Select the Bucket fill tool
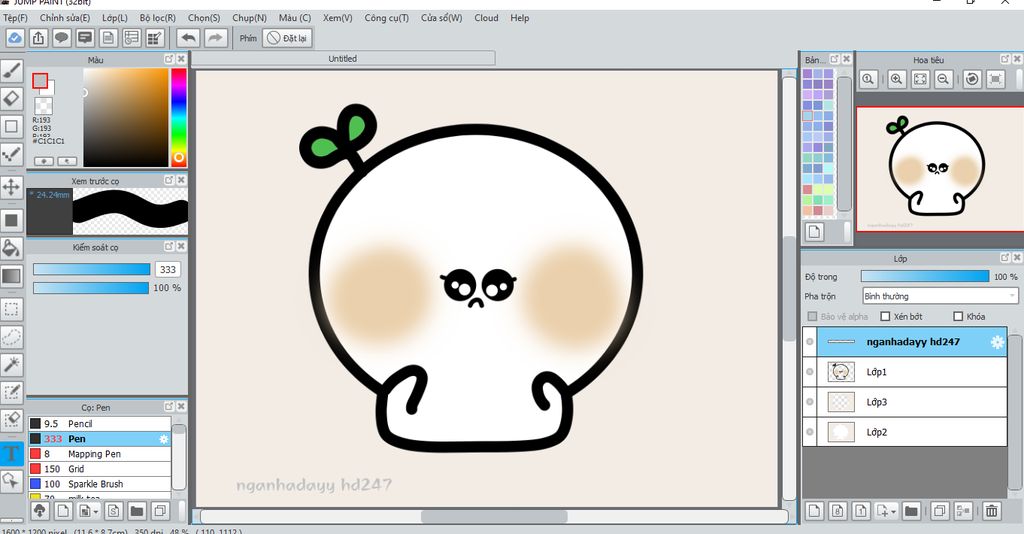 coord(11,248)
